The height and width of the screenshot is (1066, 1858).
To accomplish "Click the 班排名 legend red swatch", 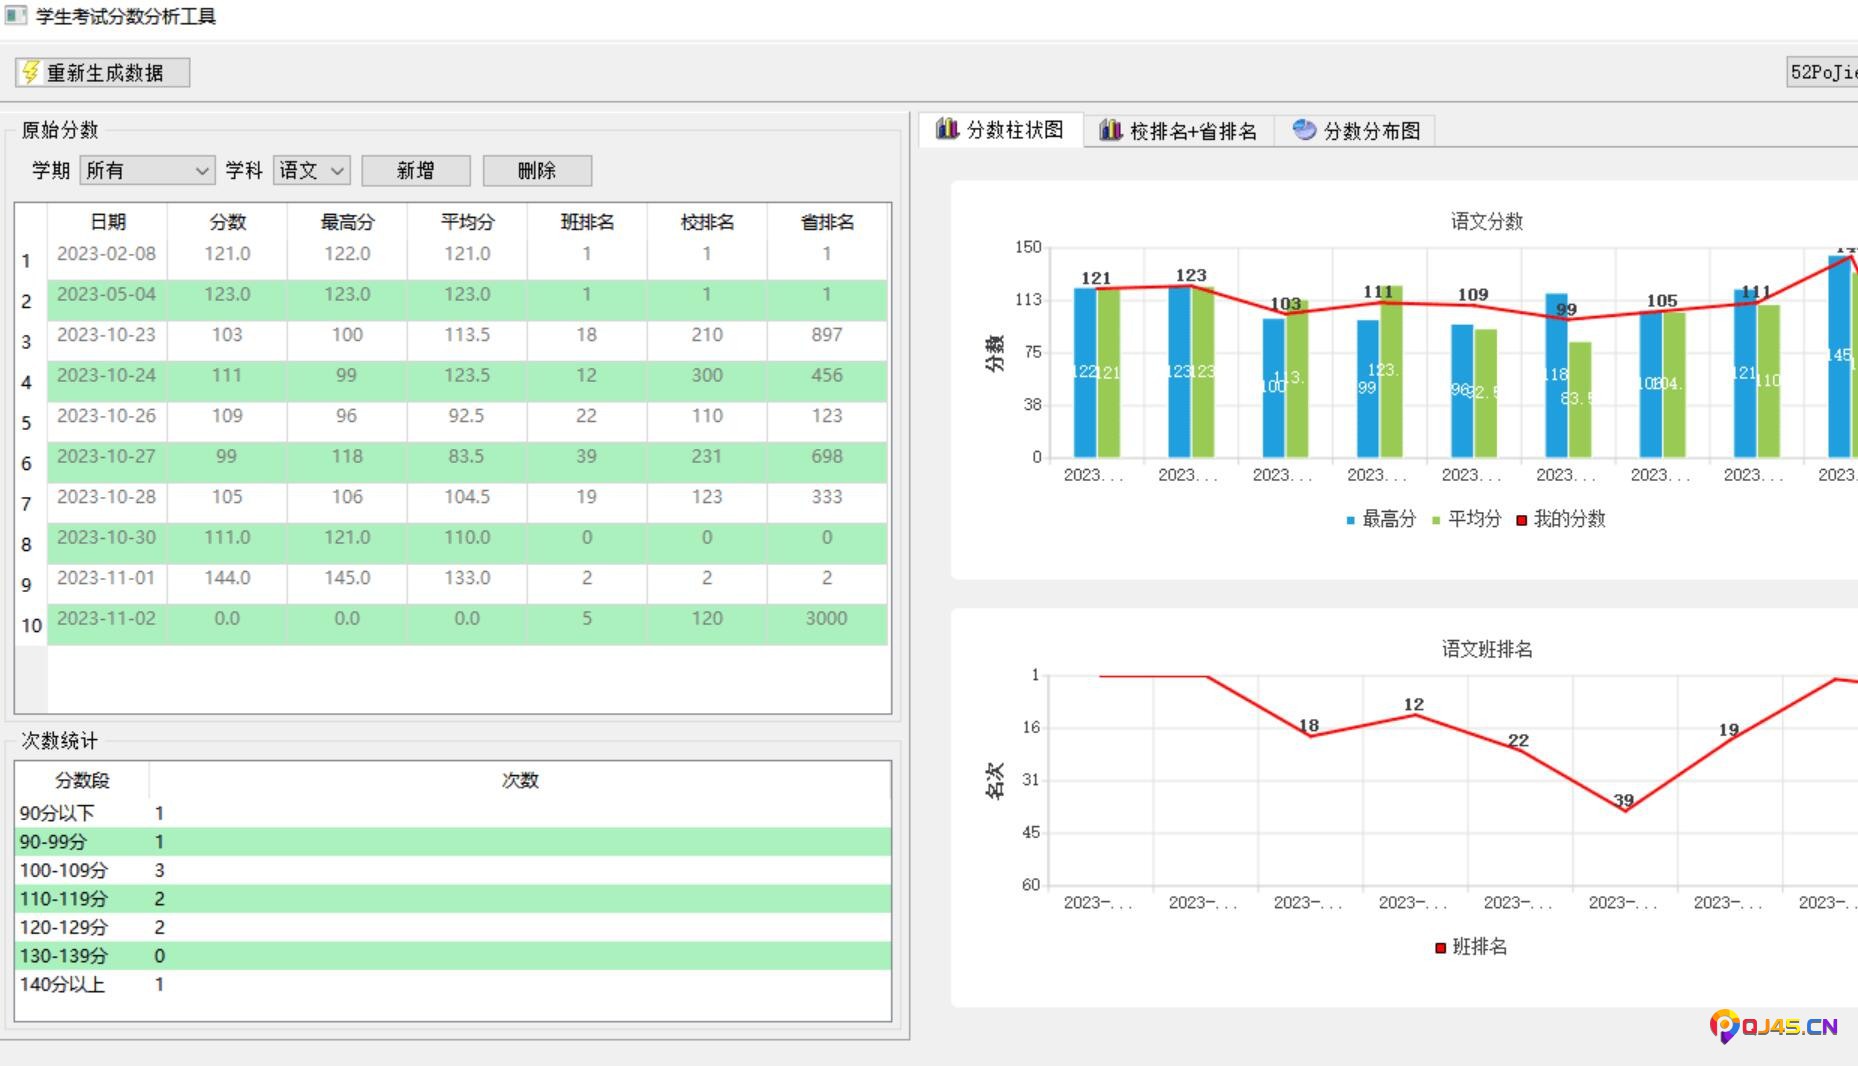I will tap(1441, 948).
